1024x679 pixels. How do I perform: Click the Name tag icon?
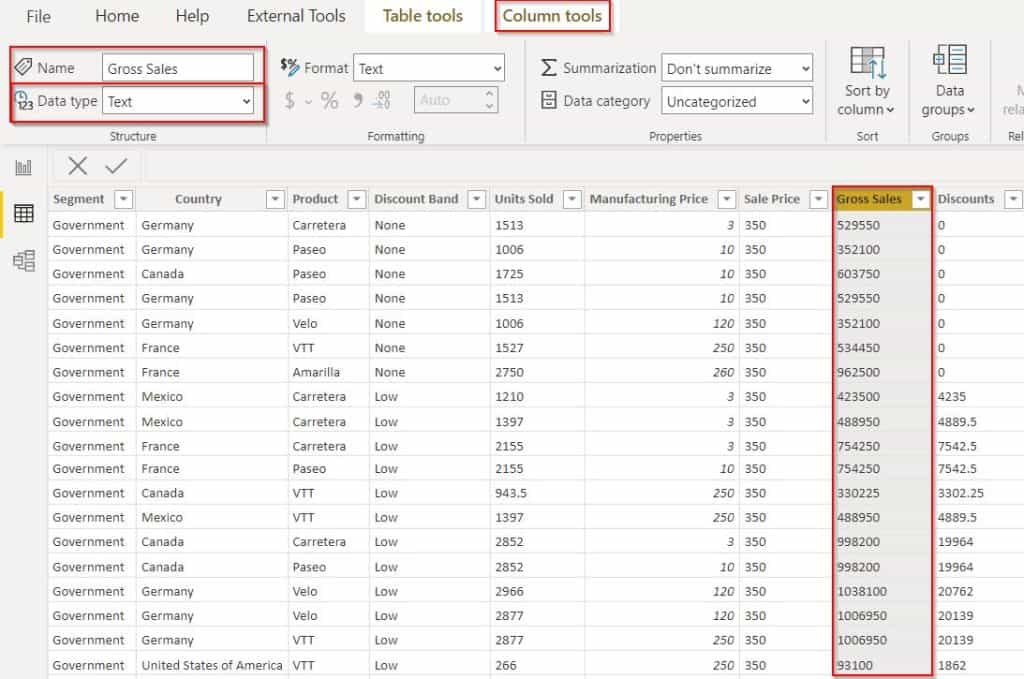[24, 67]
